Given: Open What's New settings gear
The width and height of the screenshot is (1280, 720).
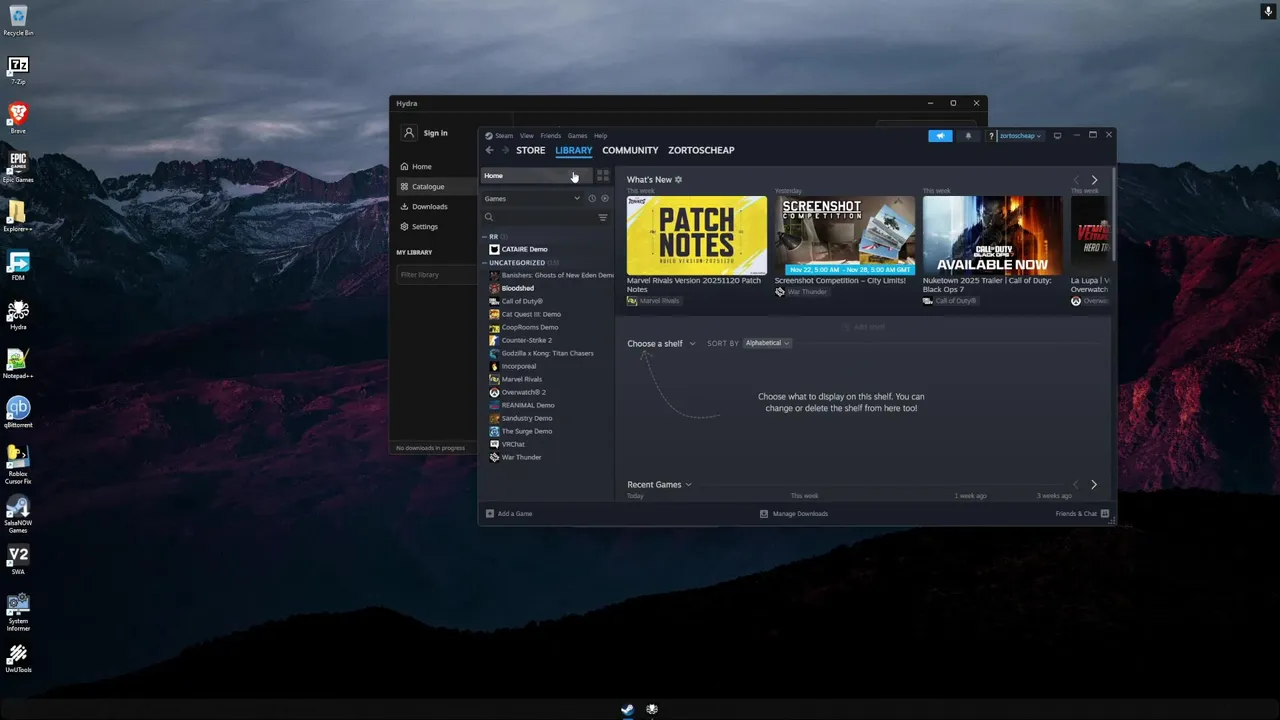Looking at the screenshot, I should pos(678,180).
